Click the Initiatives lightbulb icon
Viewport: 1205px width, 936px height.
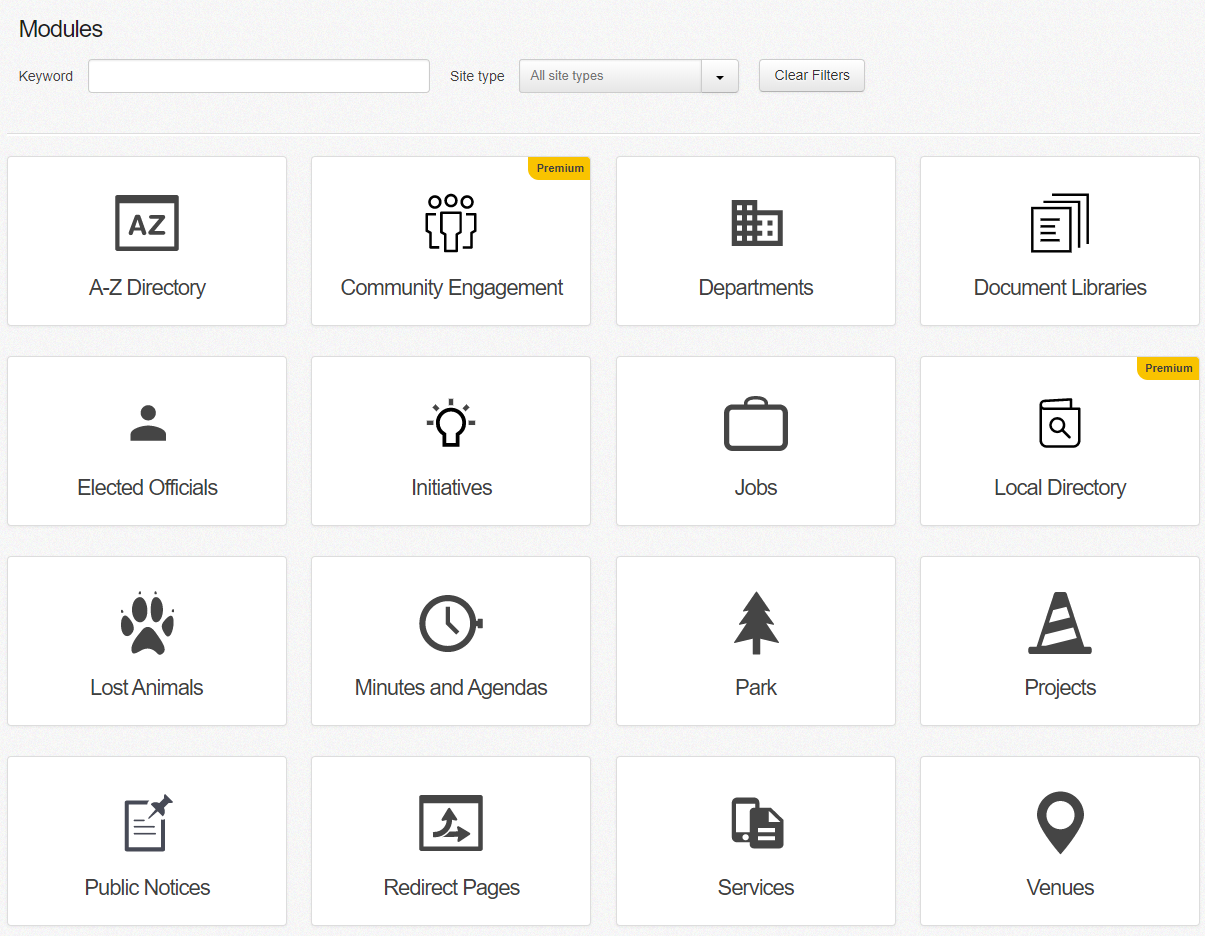(451, 423)
